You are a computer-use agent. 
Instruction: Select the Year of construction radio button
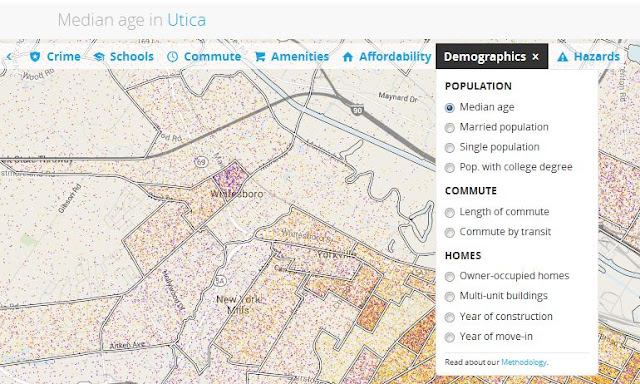pyautogui.click(x=450, y=317)
